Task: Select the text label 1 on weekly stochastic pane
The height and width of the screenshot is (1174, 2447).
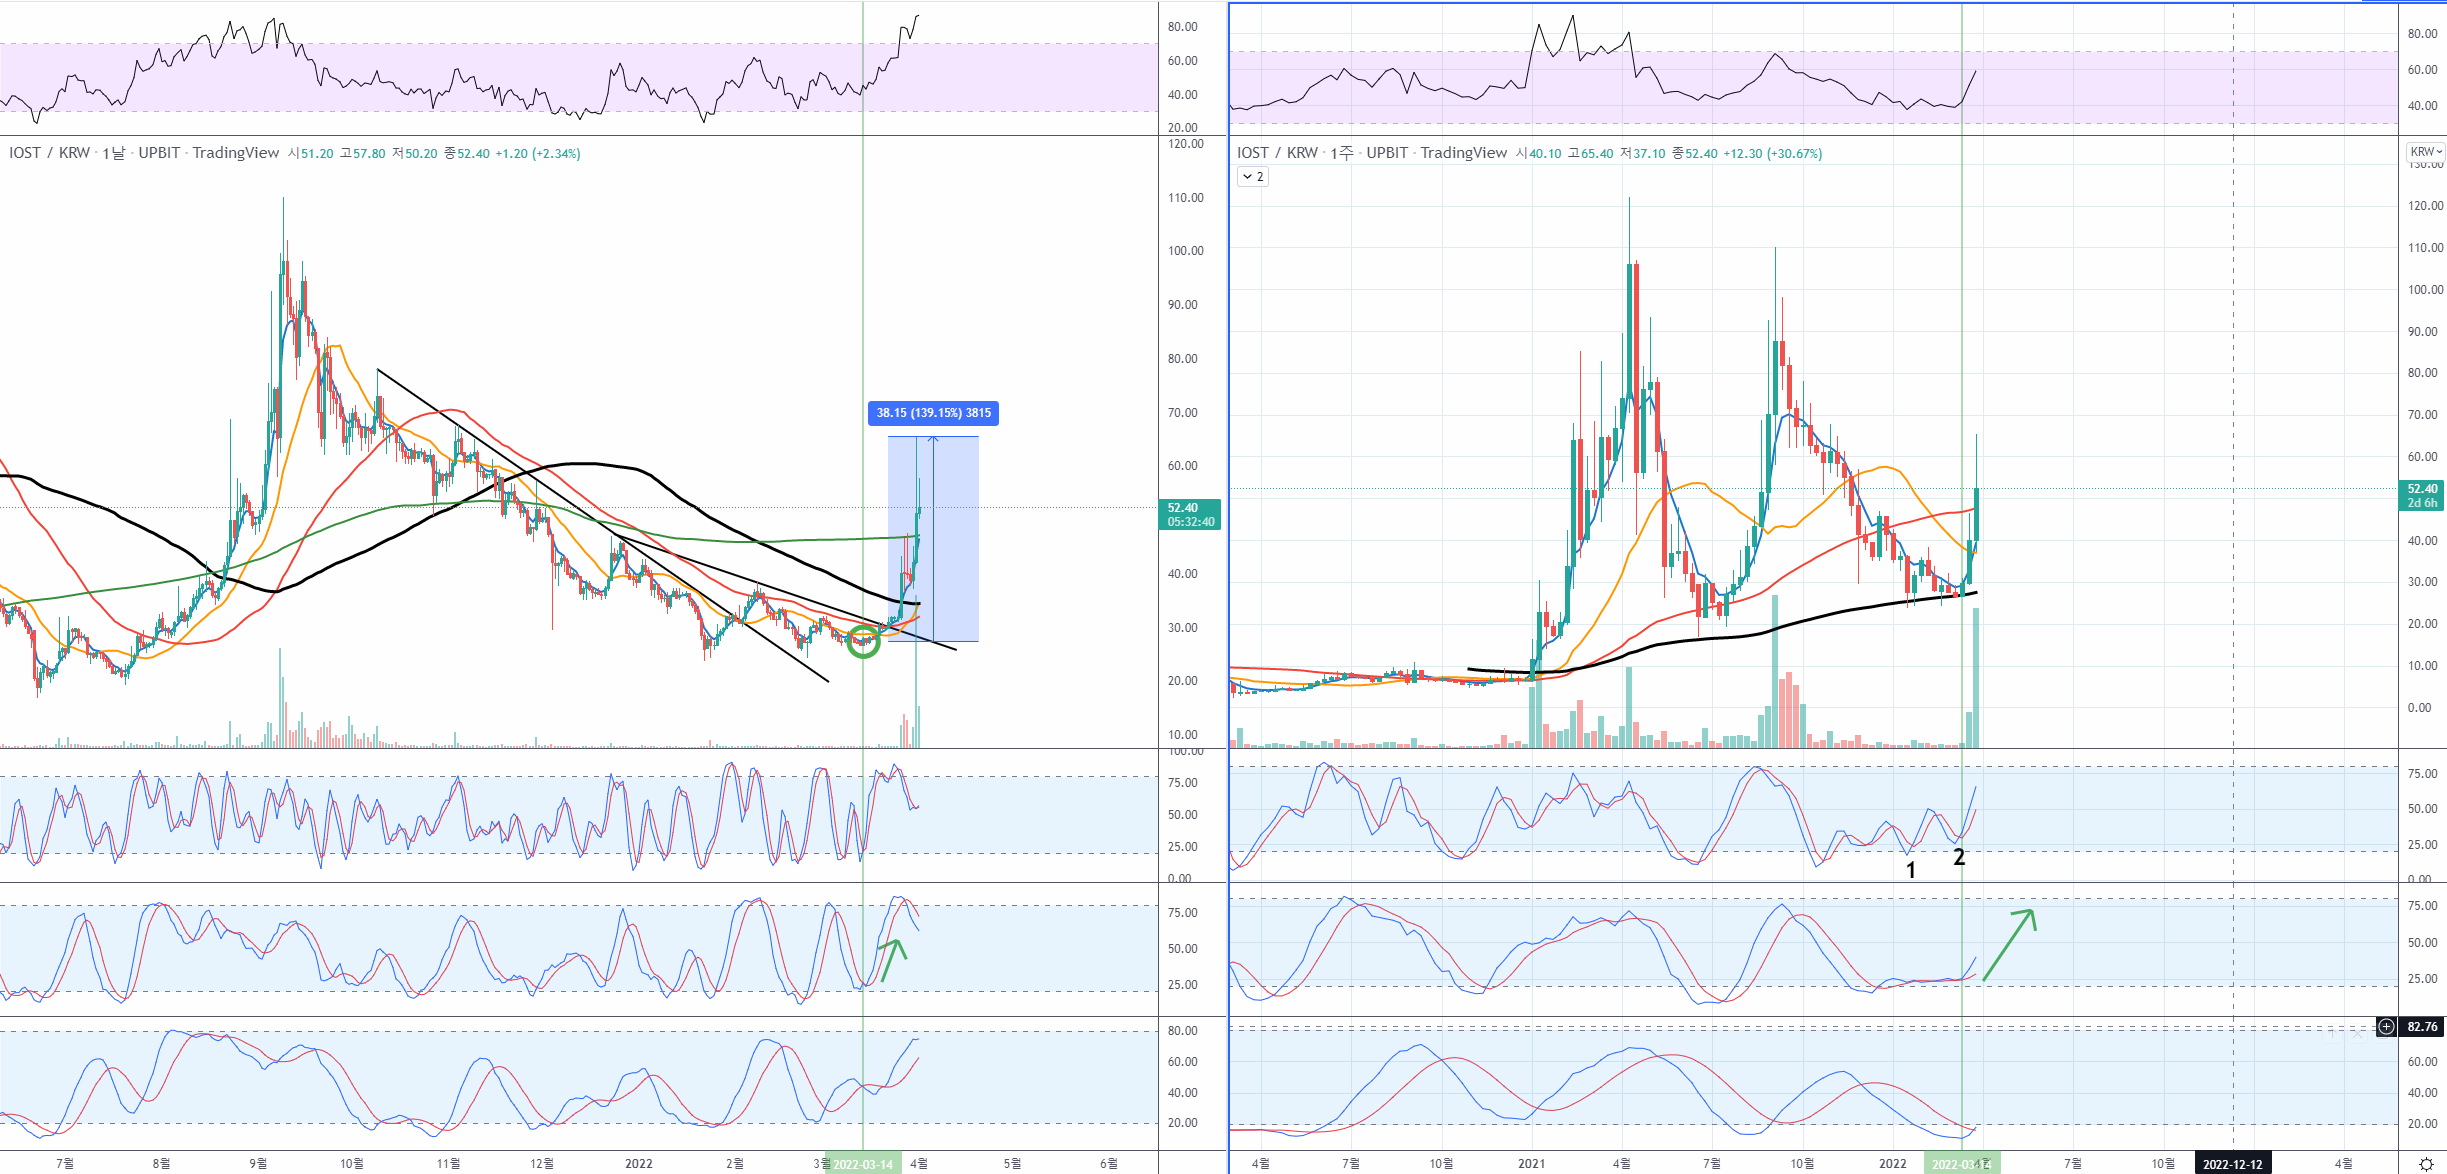Action: [x=1911, y=870]
